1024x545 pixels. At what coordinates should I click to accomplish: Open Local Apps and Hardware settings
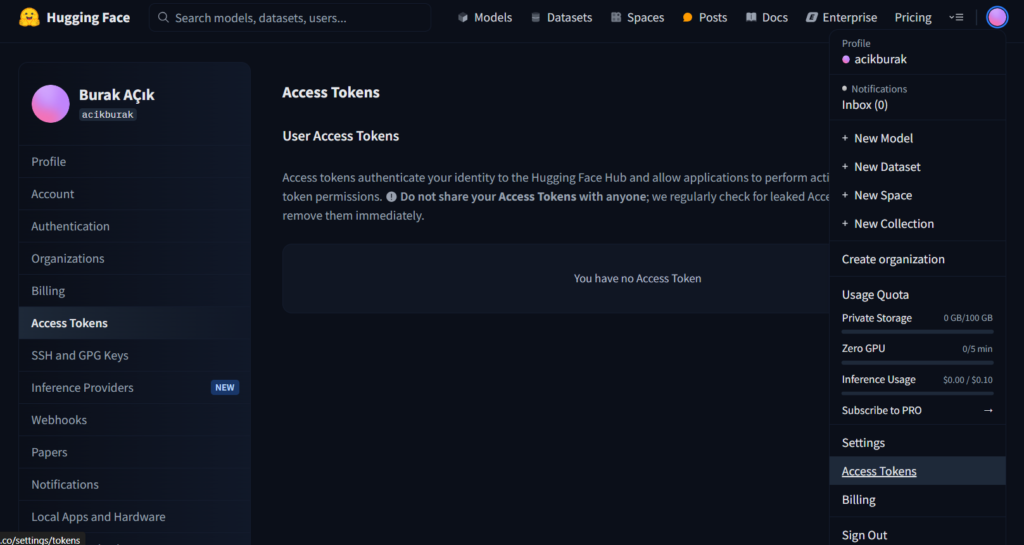135,517
